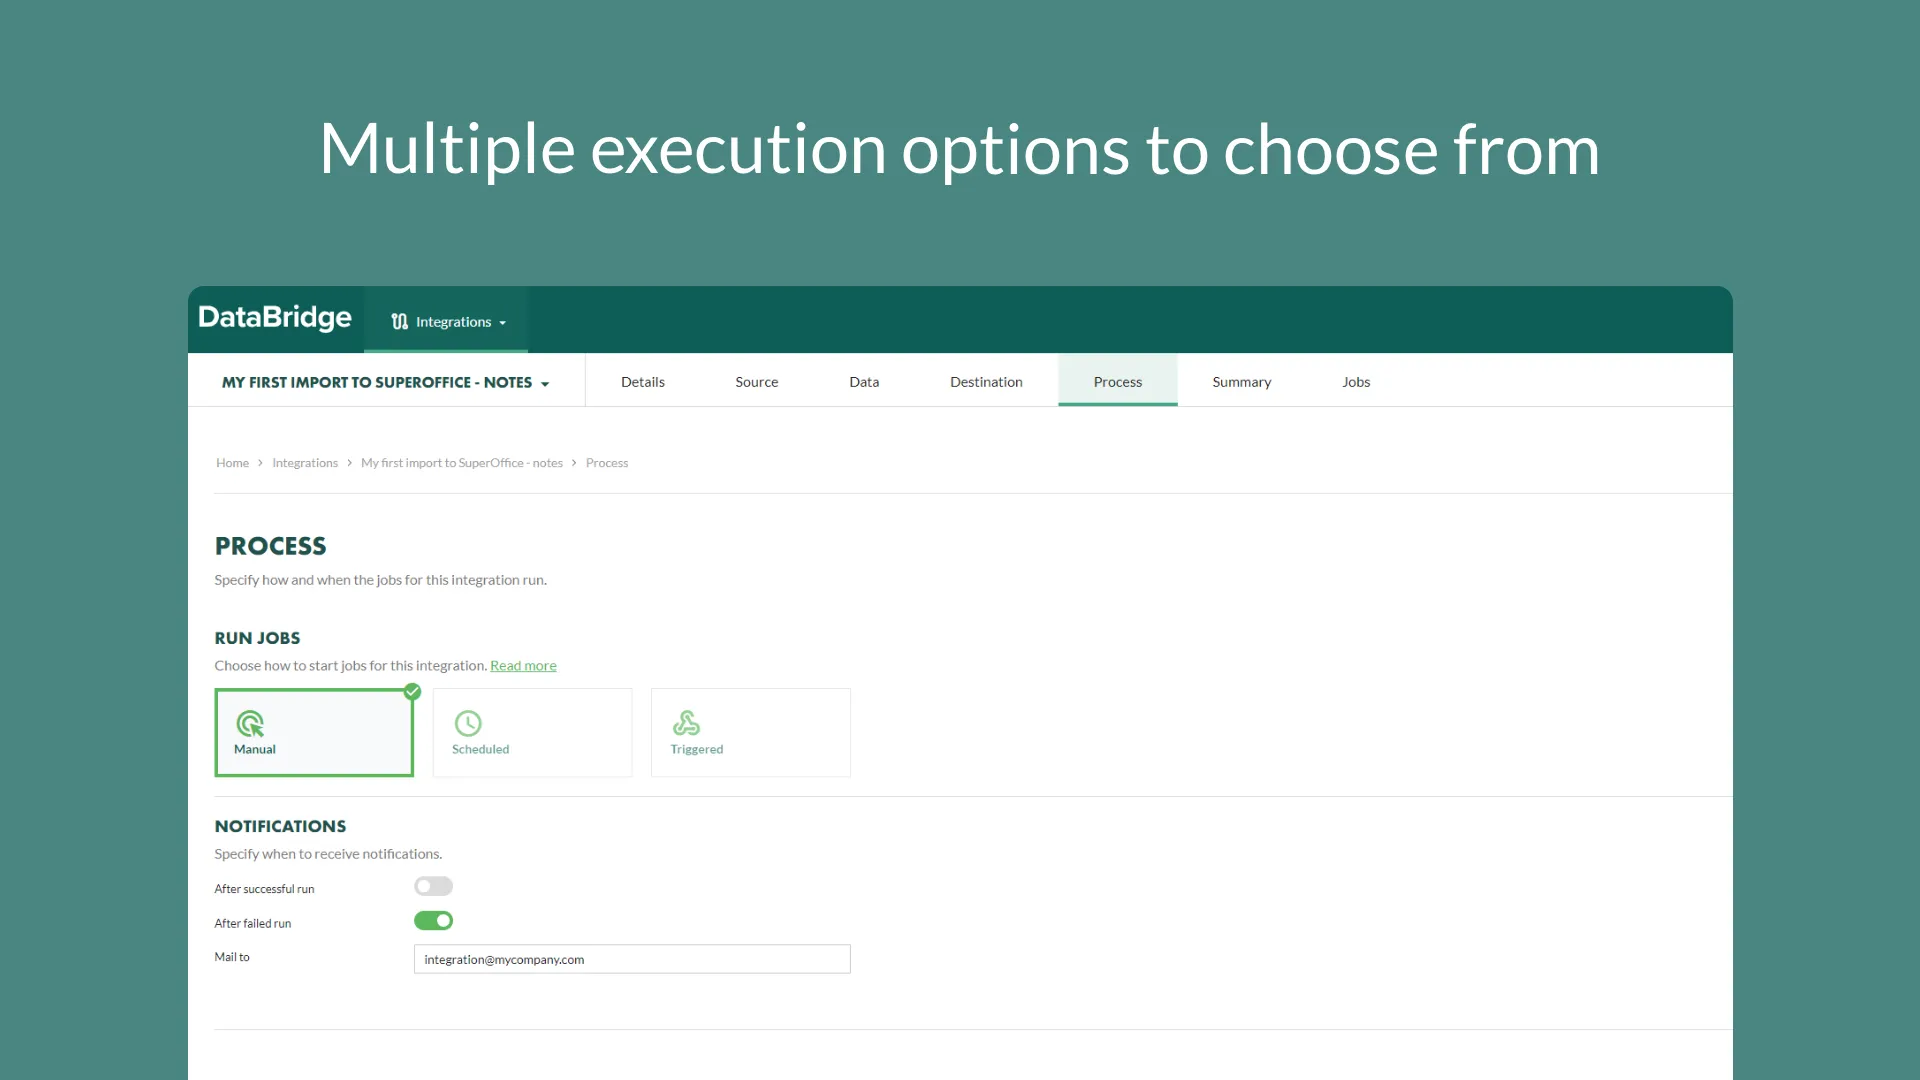Select the Scheduled clock icon

468,723
